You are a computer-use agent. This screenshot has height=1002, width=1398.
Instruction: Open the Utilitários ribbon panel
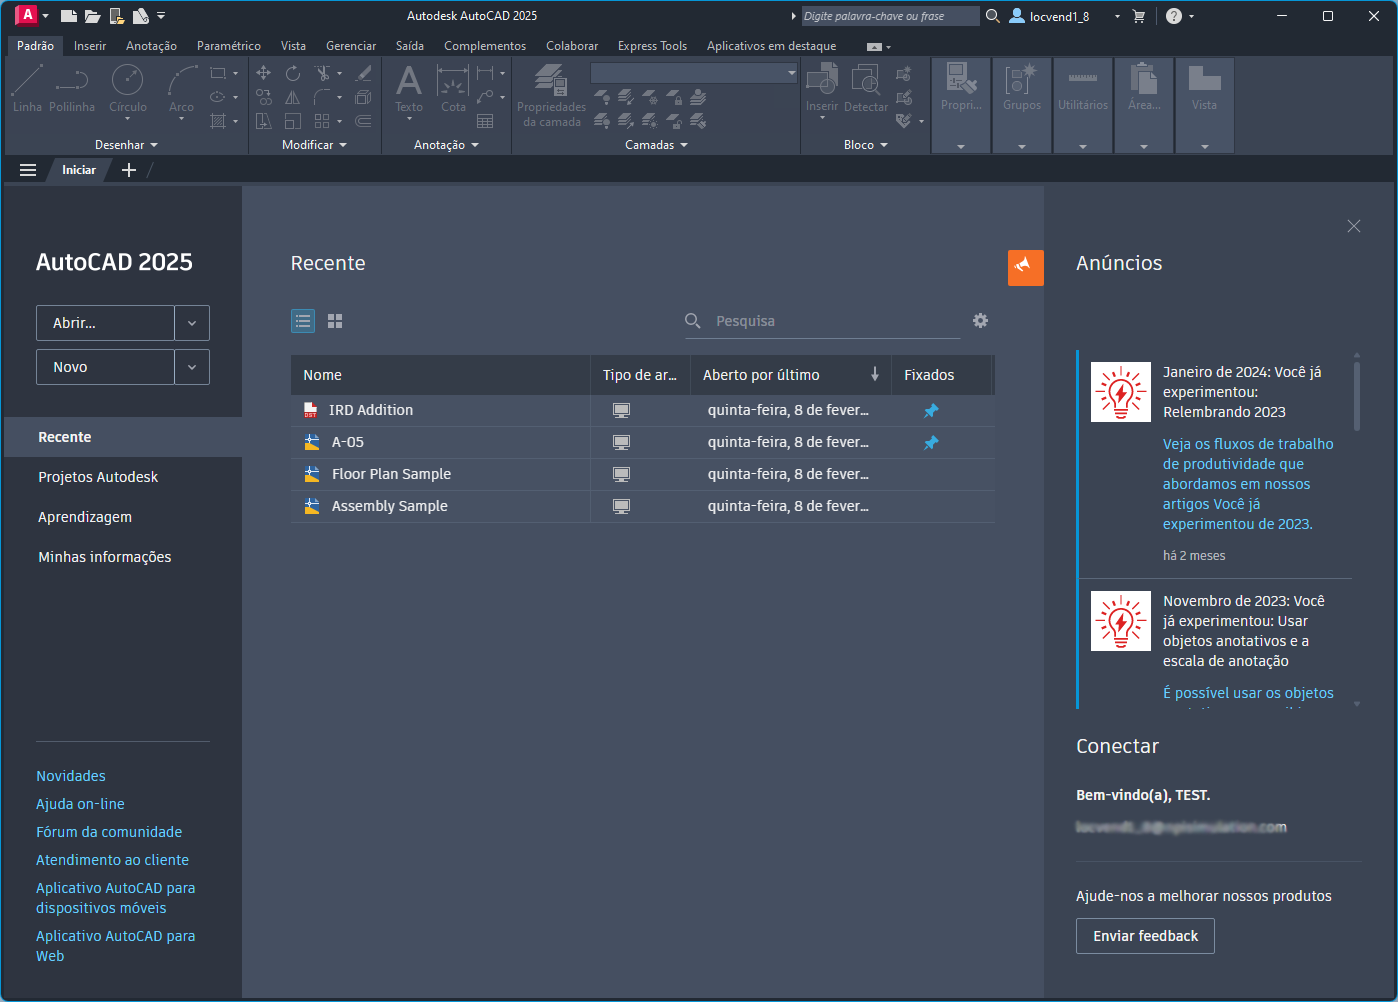pyautogui.click(x=1083, y=105)
